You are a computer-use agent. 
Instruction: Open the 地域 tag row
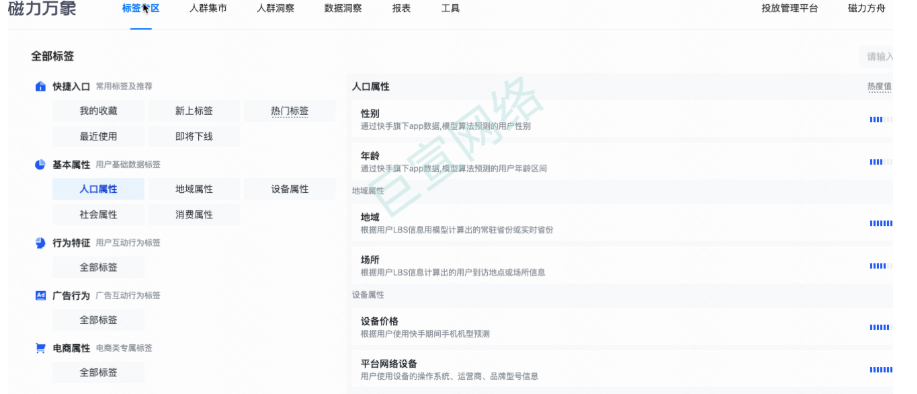tap(622, 223)
